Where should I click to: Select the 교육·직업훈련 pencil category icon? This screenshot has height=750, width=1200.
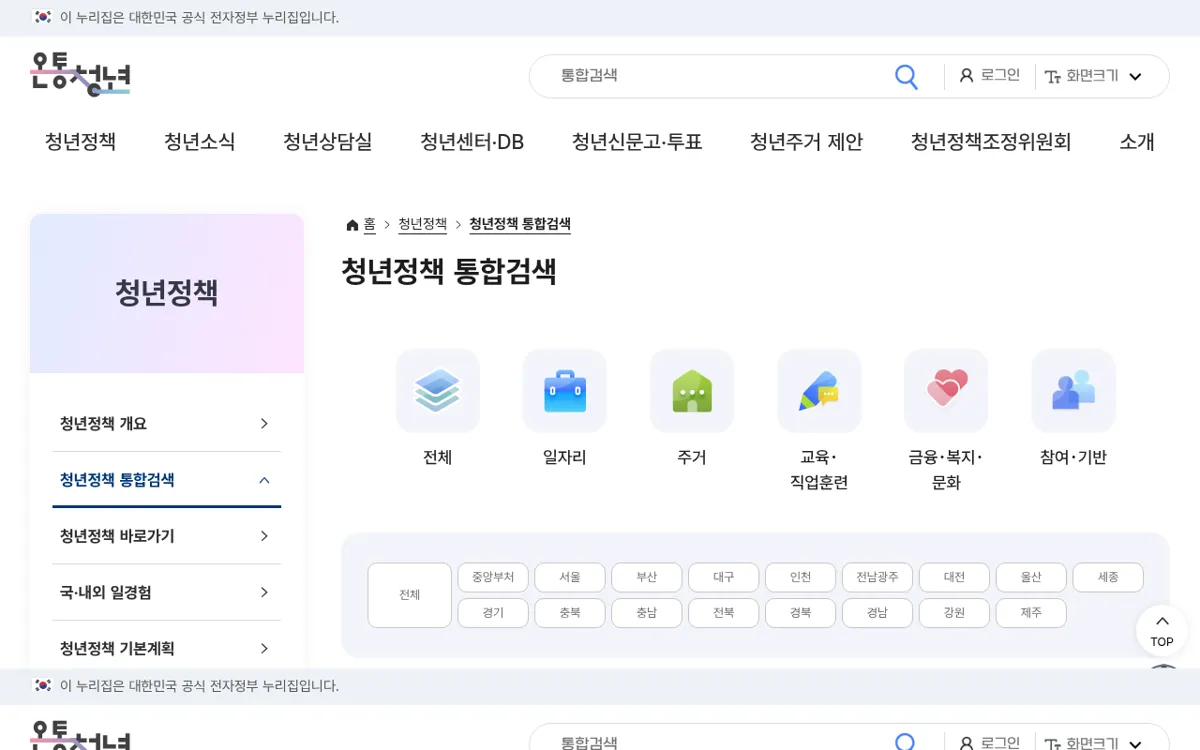coord(819,390)
